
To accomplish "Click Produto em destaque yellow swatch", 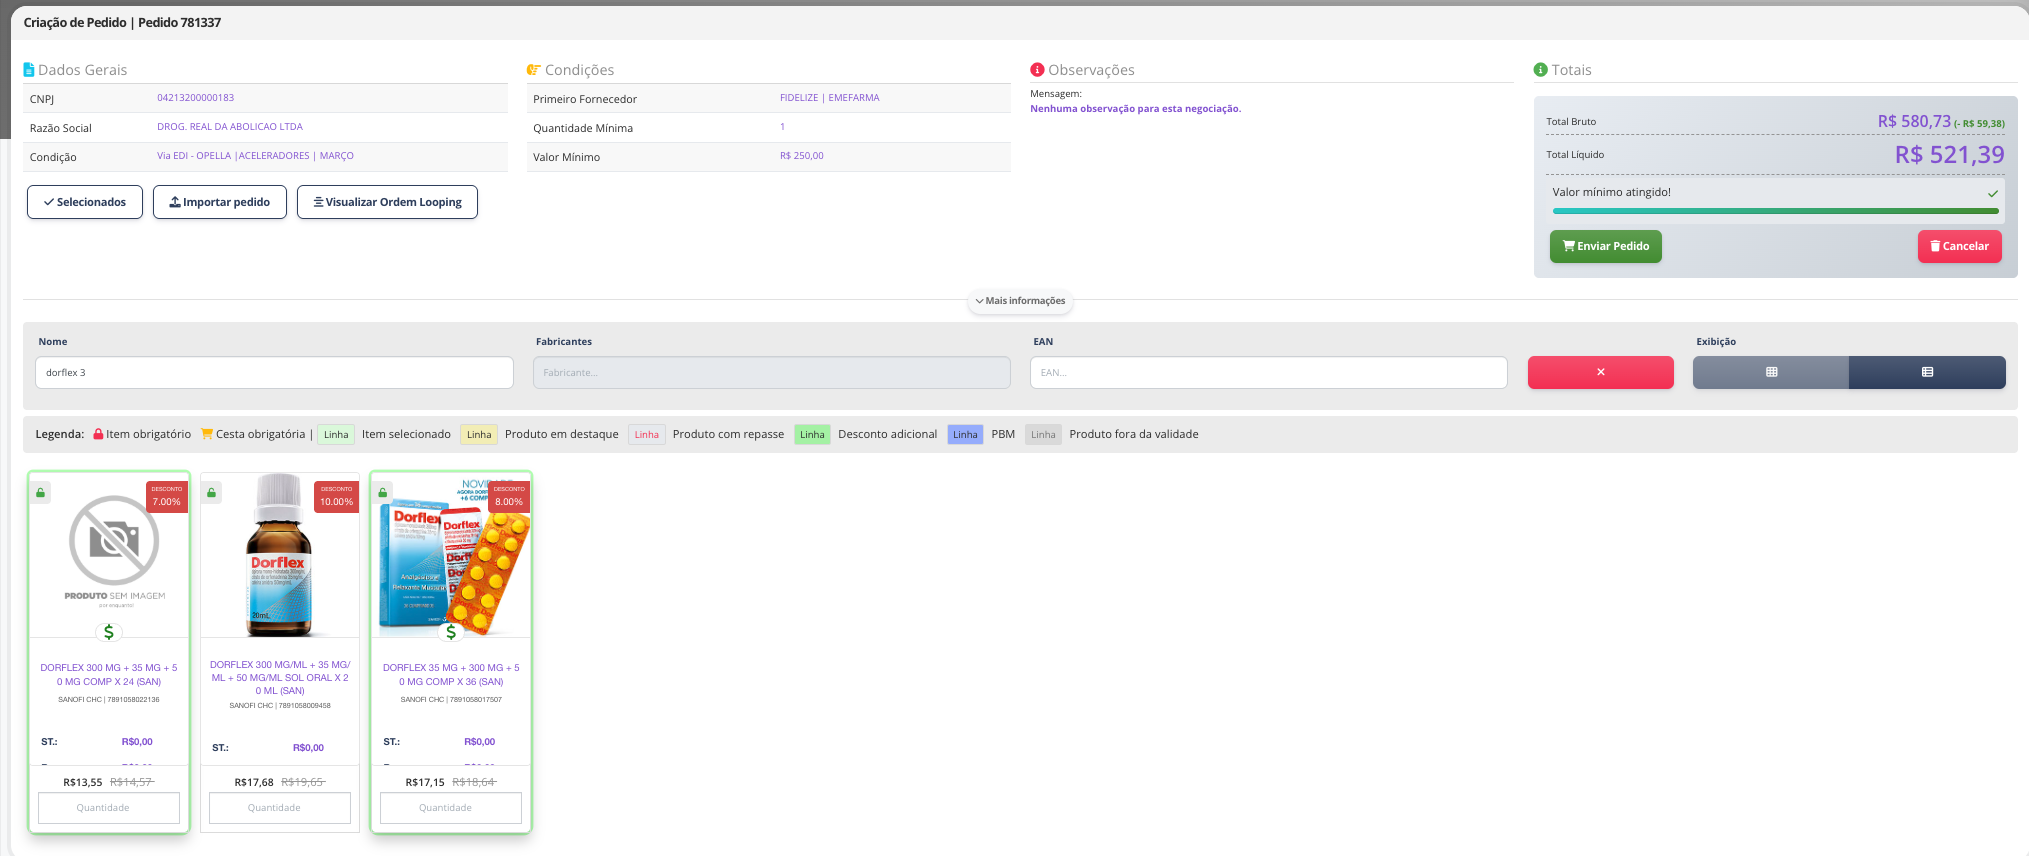I will [479, 435].
